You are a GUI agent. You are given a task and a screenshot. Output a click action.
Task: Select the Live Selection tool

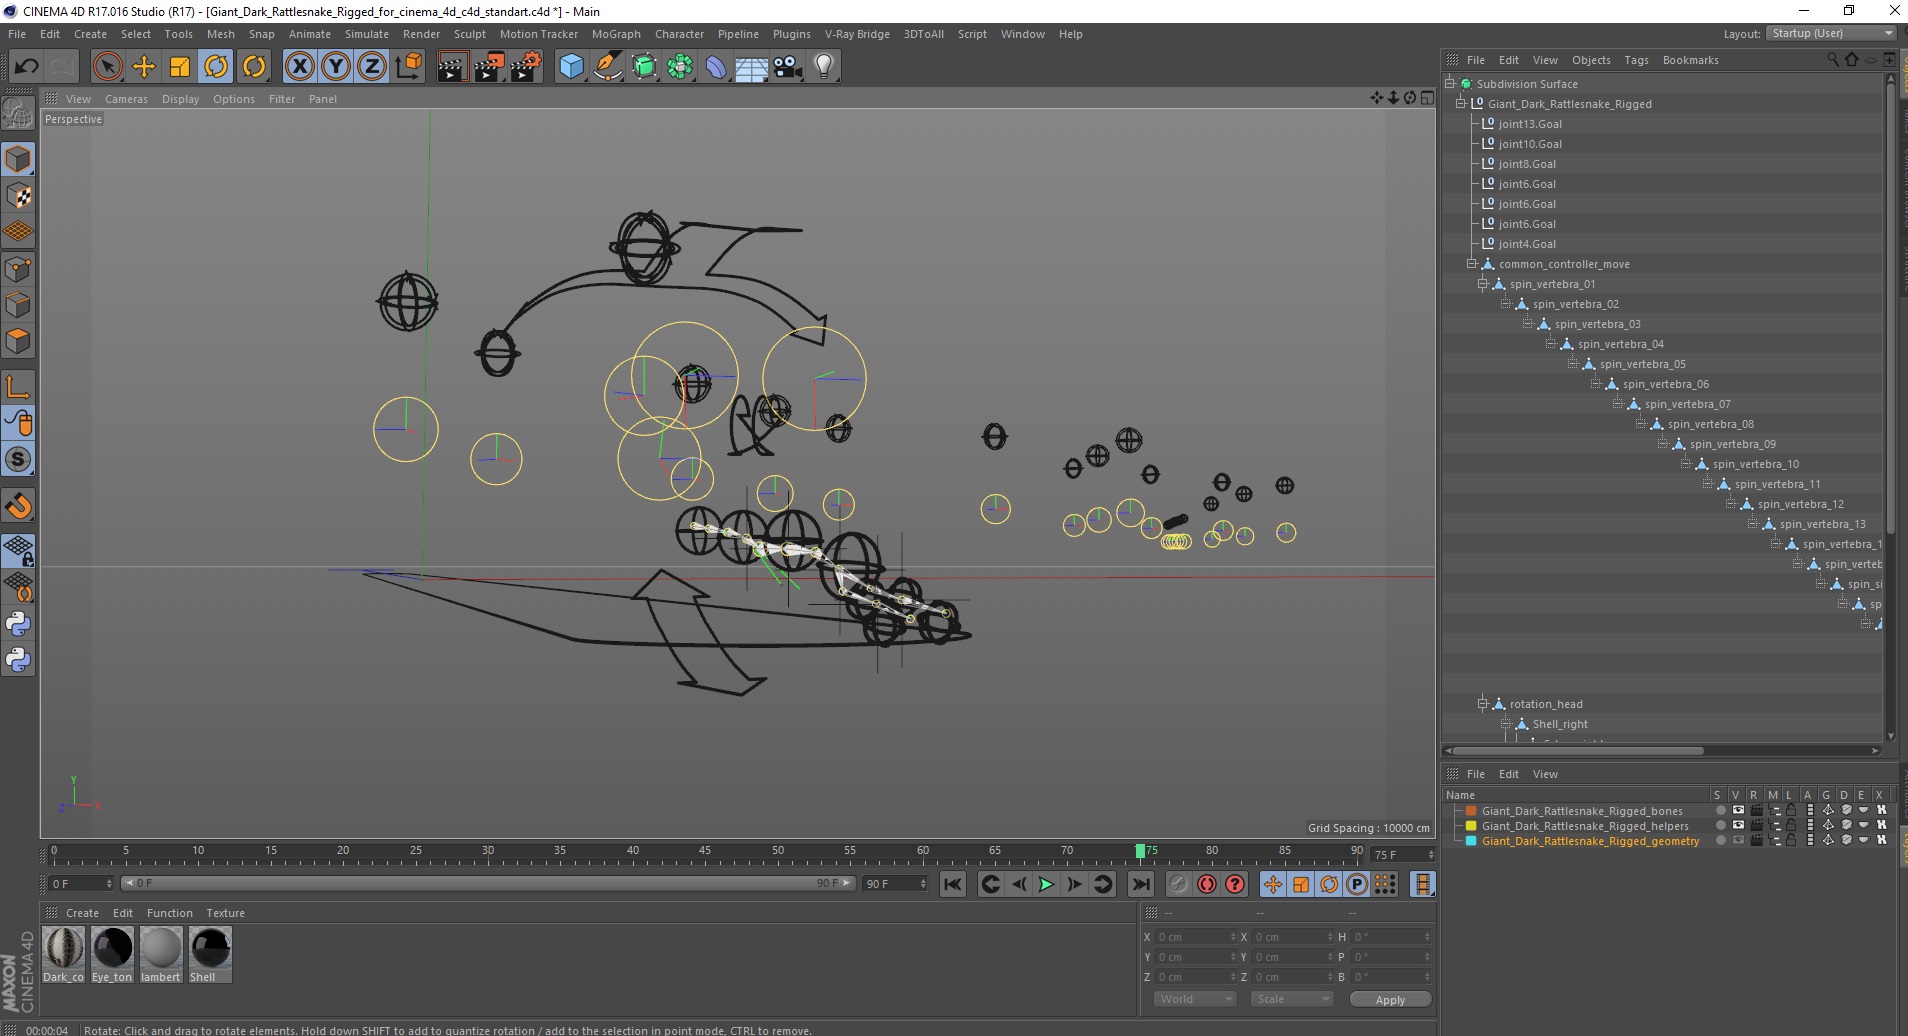(x=107, y=67)
